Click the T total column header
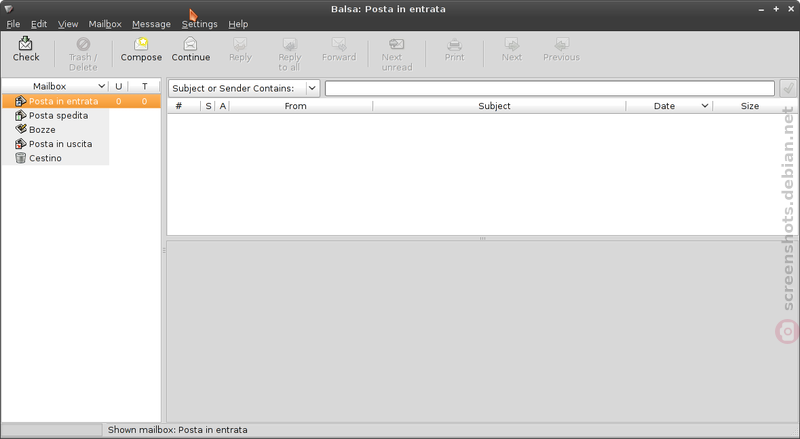The image size is (800, 439). tap(144, 86)
